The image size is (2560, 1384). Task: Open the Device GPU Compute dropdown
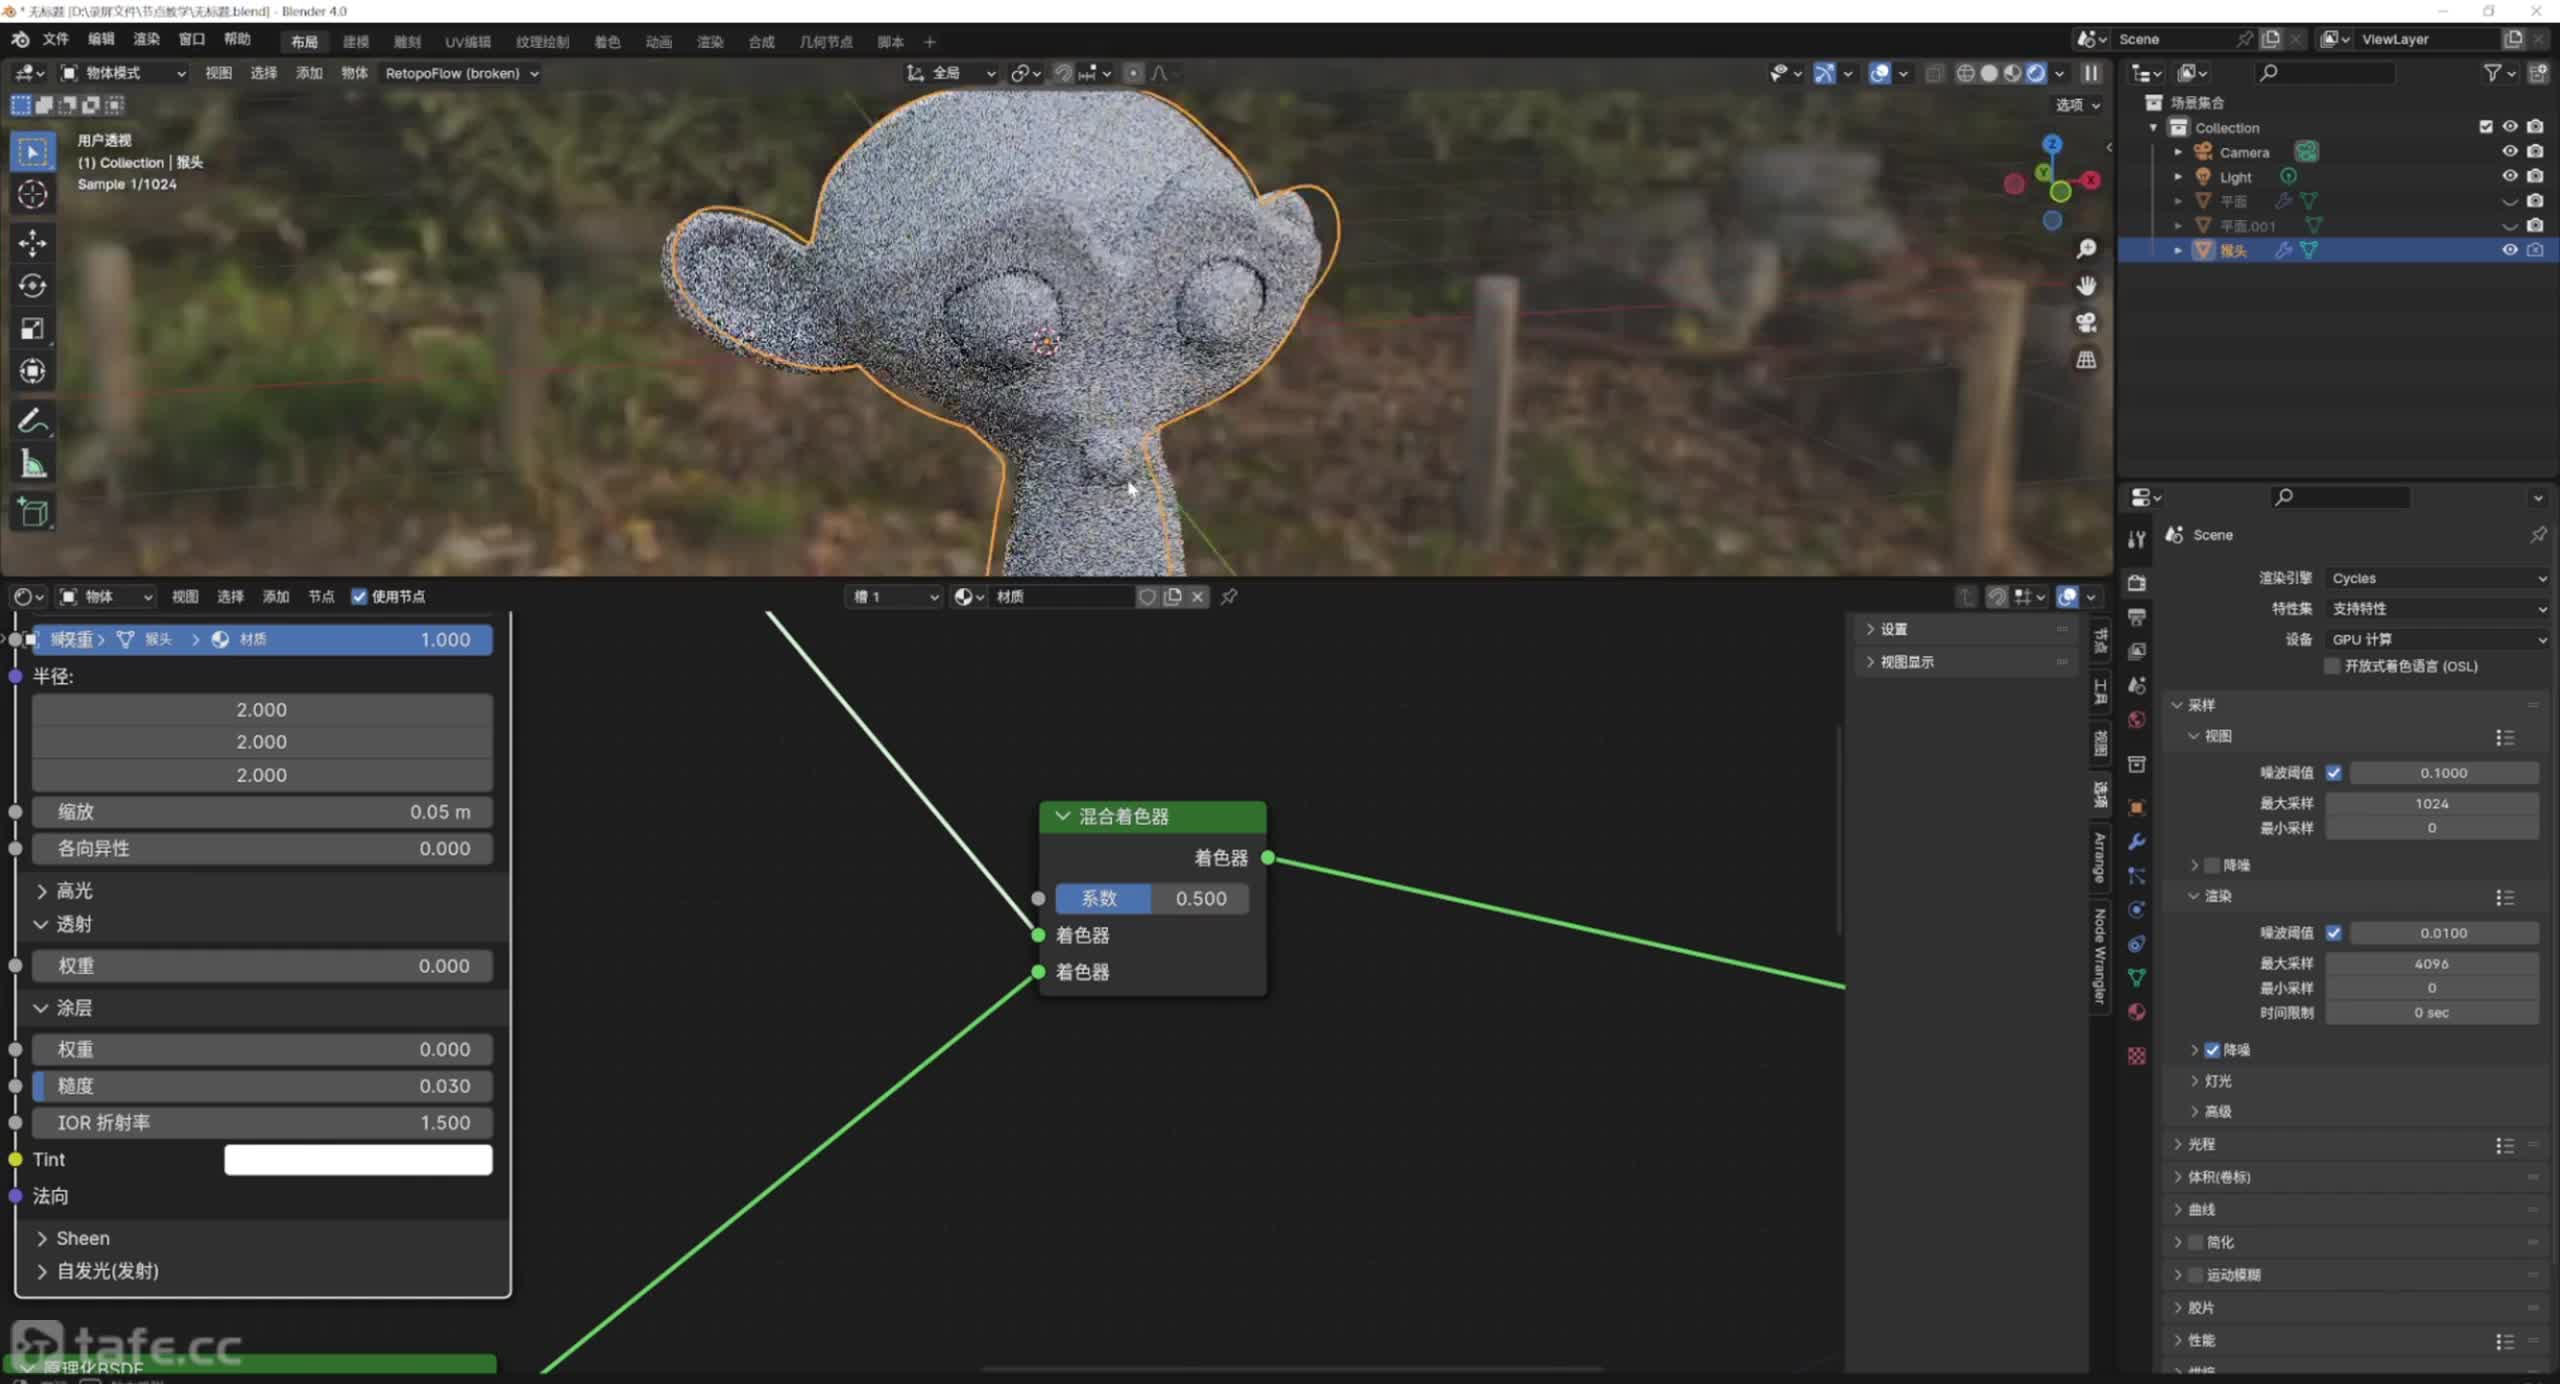point(2437,639)
